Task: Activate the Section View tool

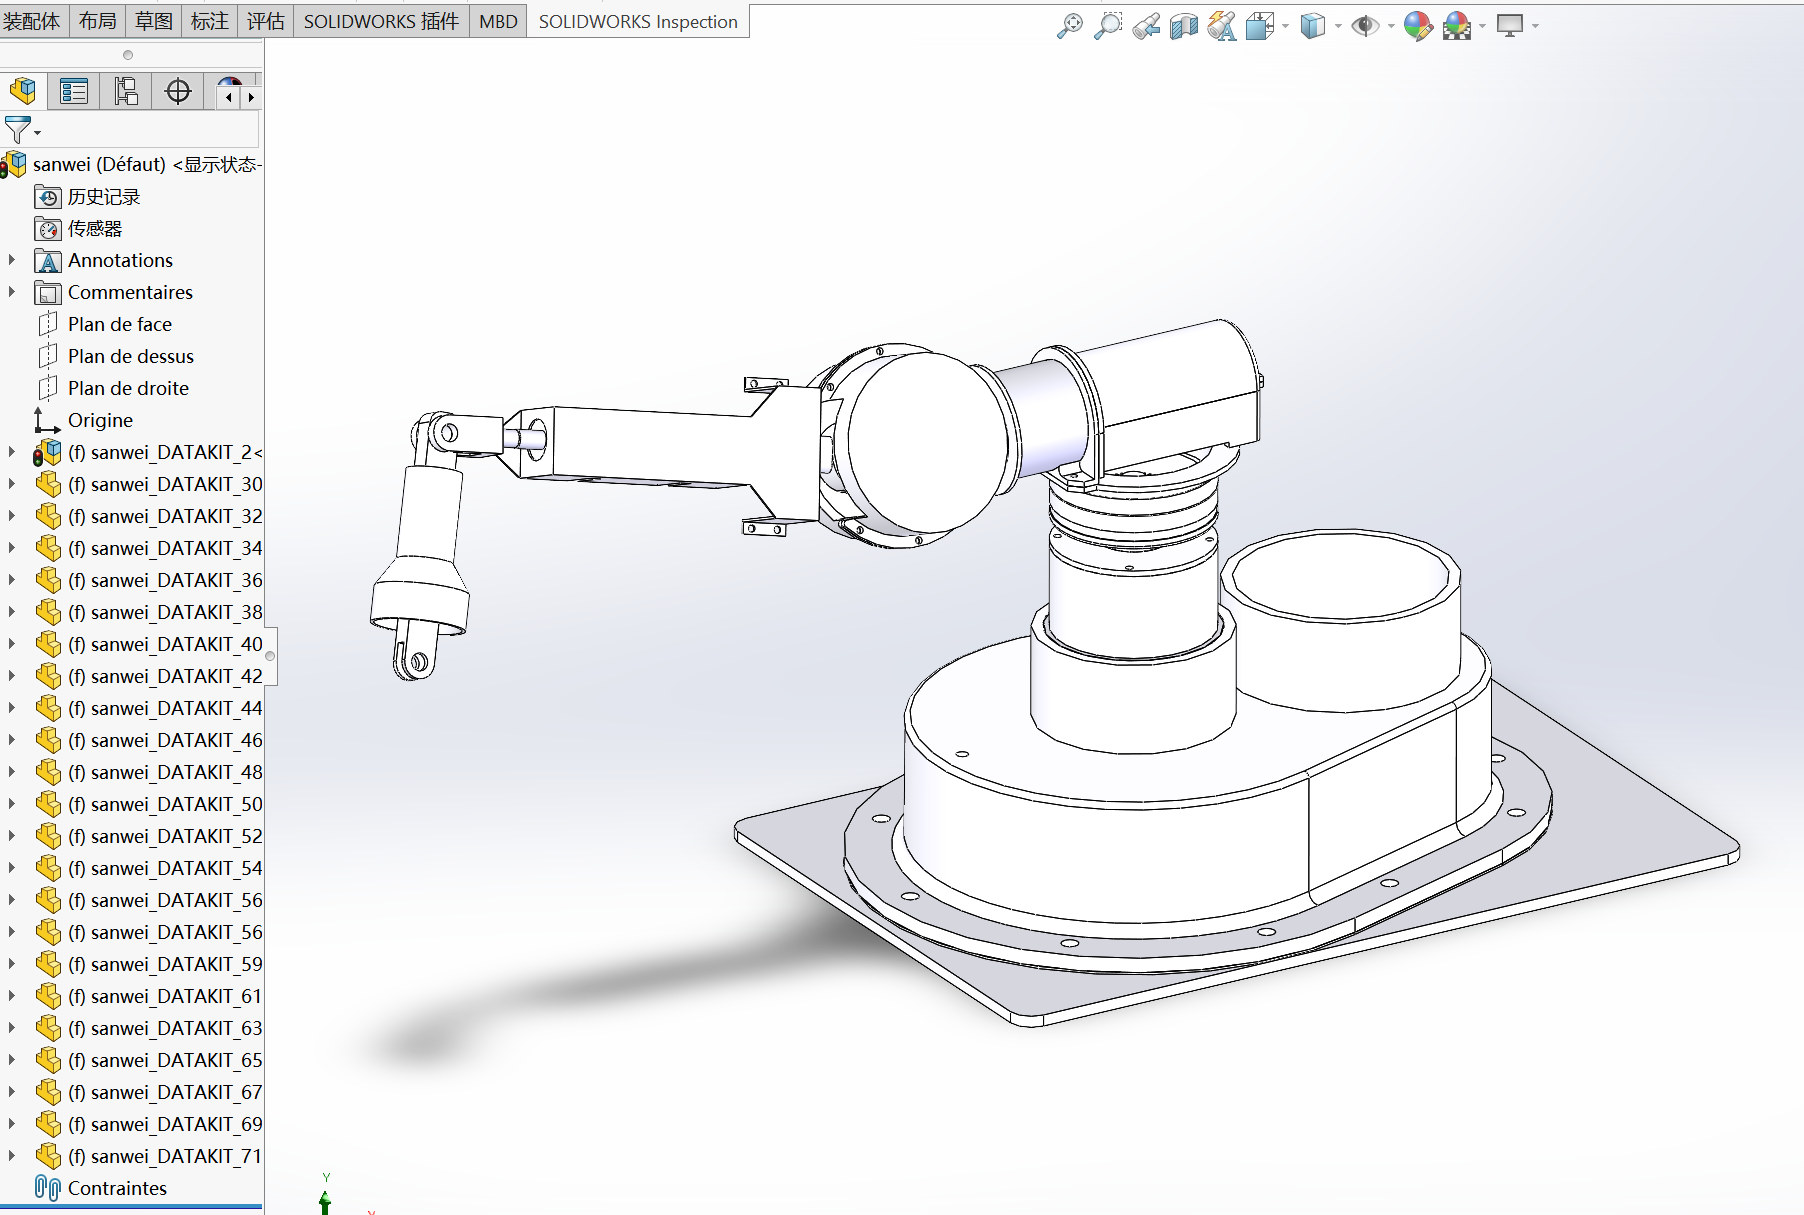Action: point(1184,26)
